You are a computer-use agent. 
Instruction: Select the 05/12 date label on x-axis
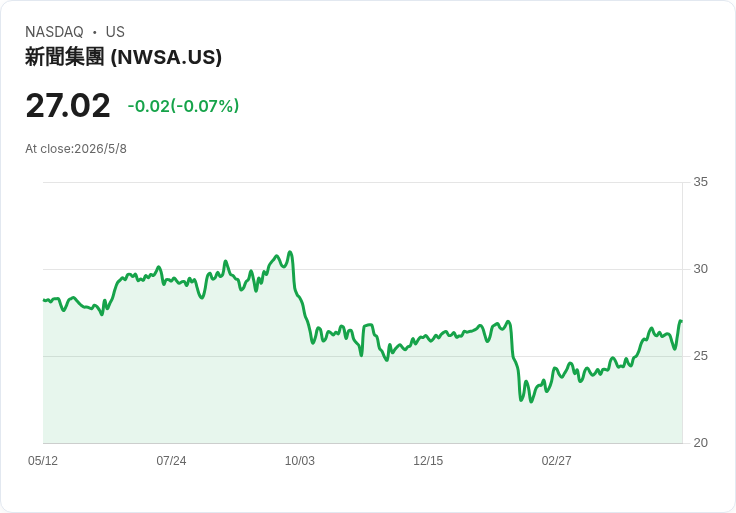tap(43, 460)
